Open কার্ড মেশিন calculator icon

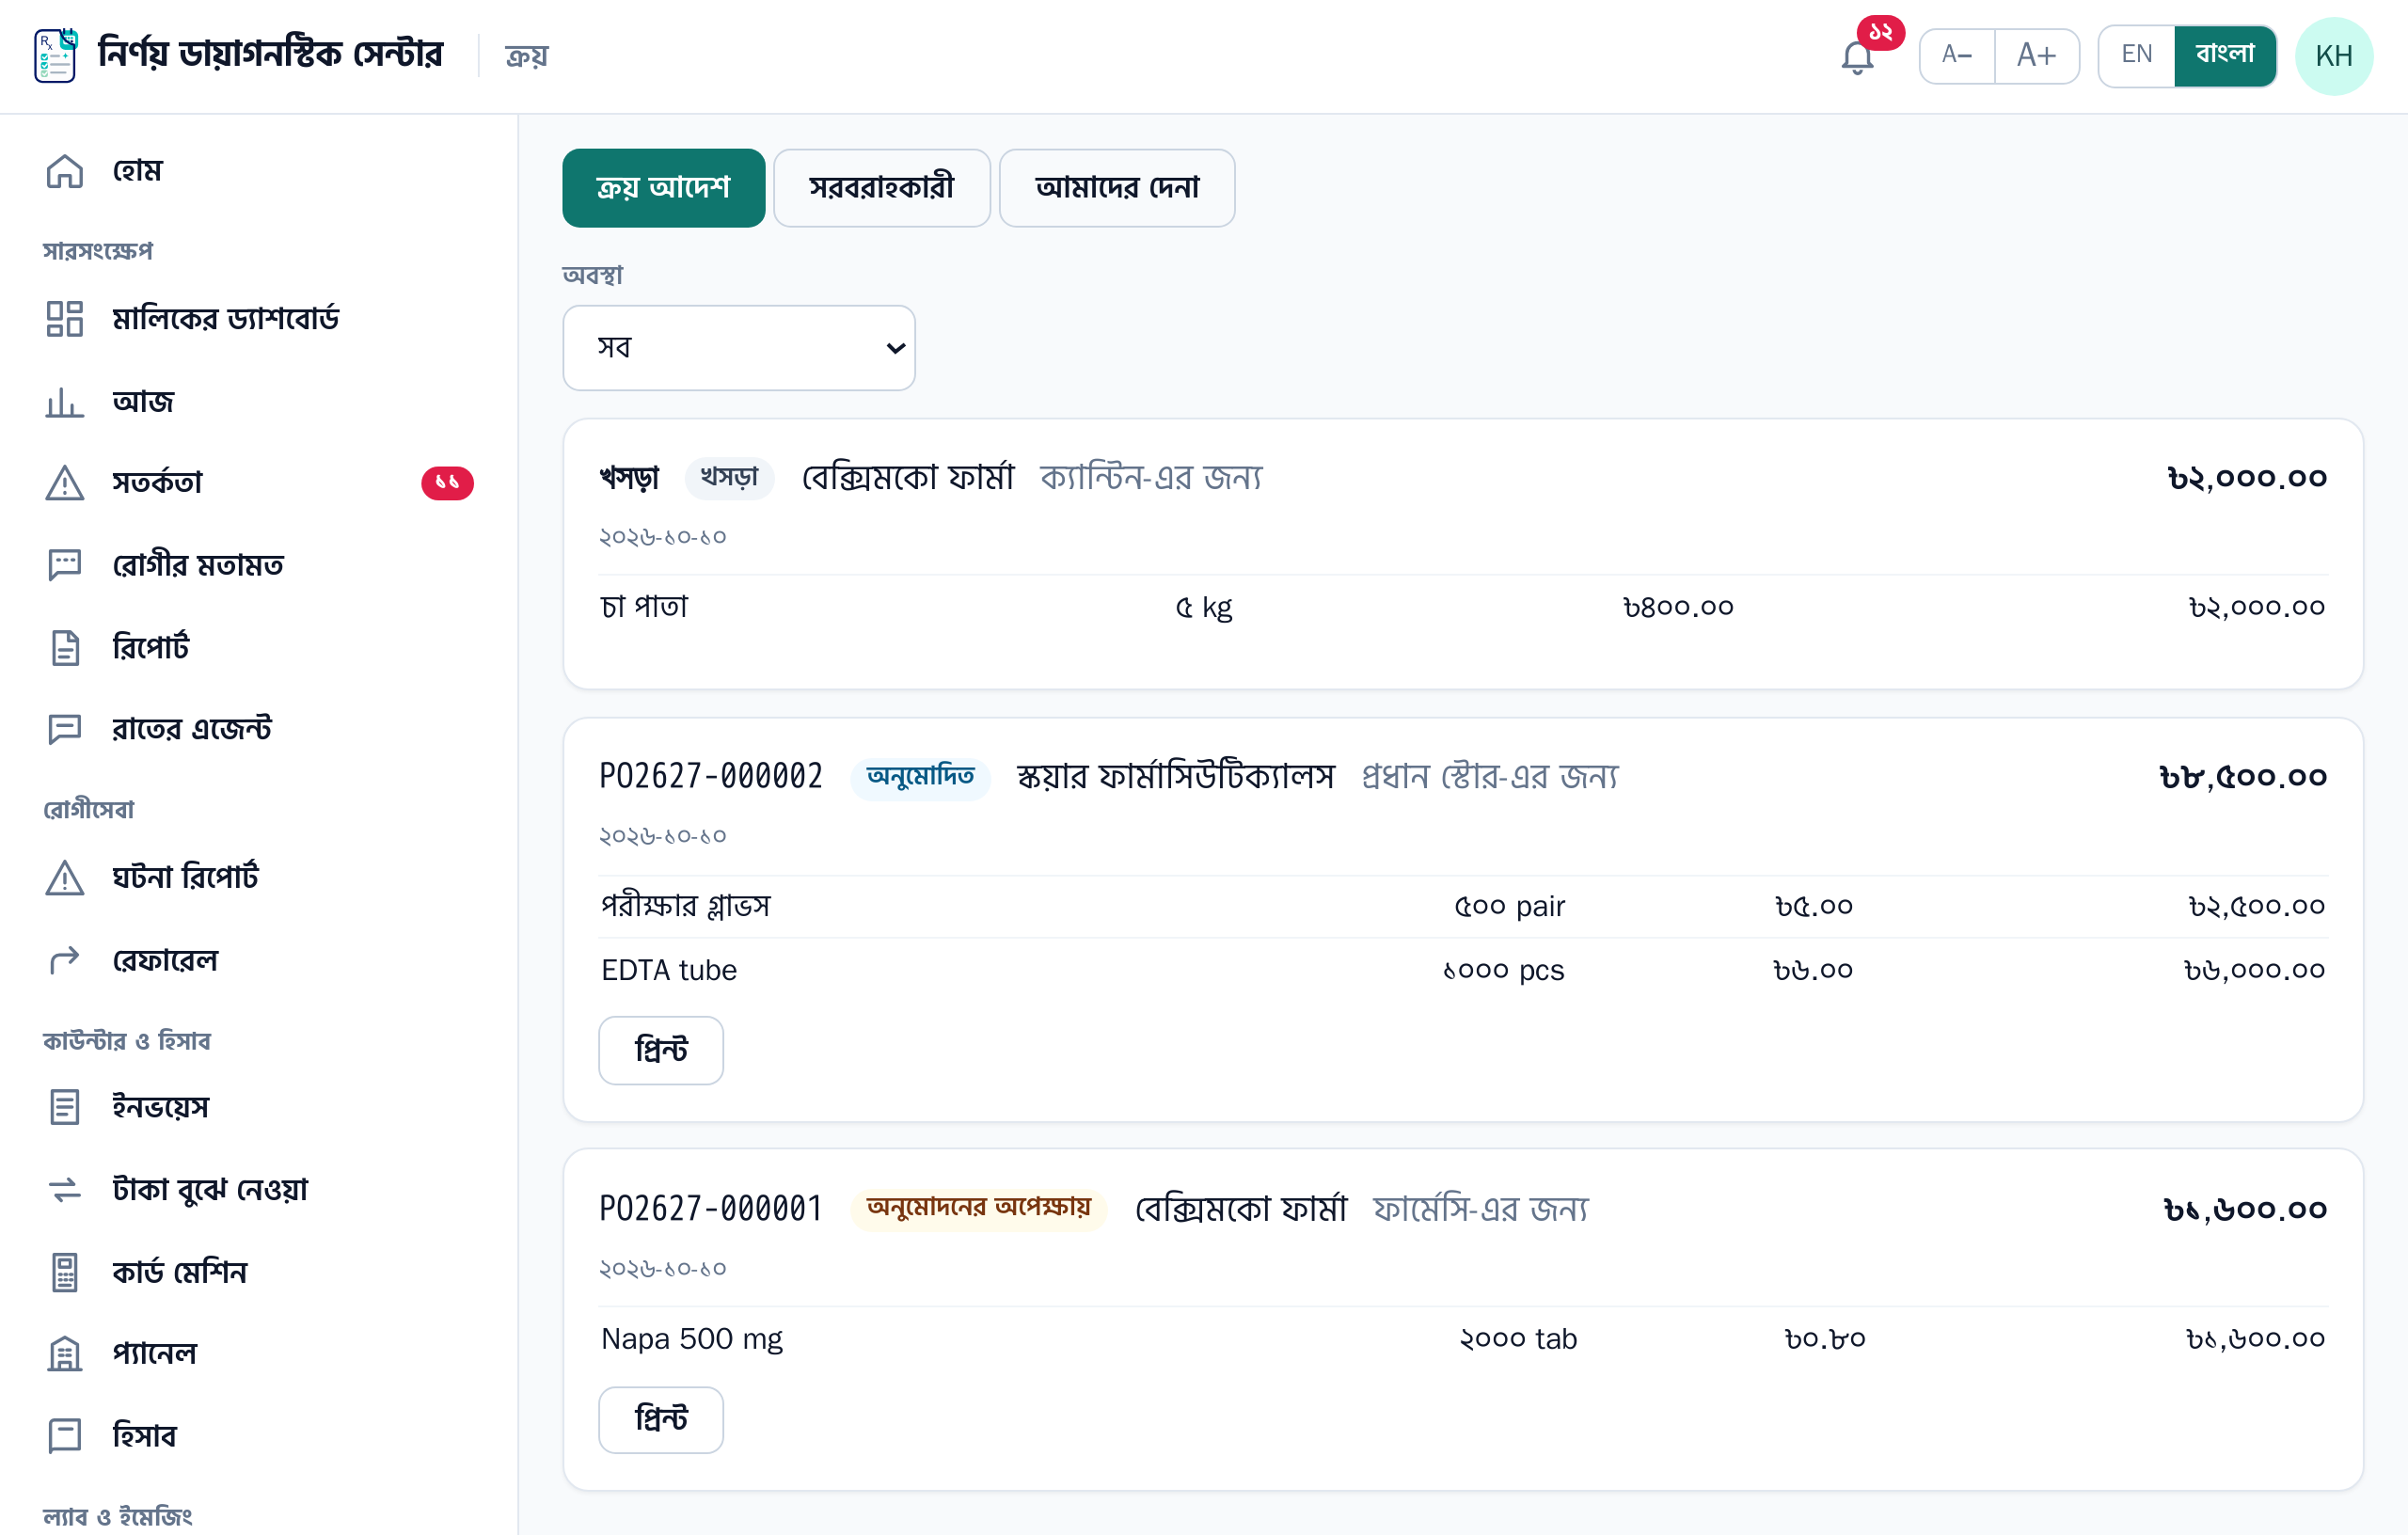click(65, 1272)
